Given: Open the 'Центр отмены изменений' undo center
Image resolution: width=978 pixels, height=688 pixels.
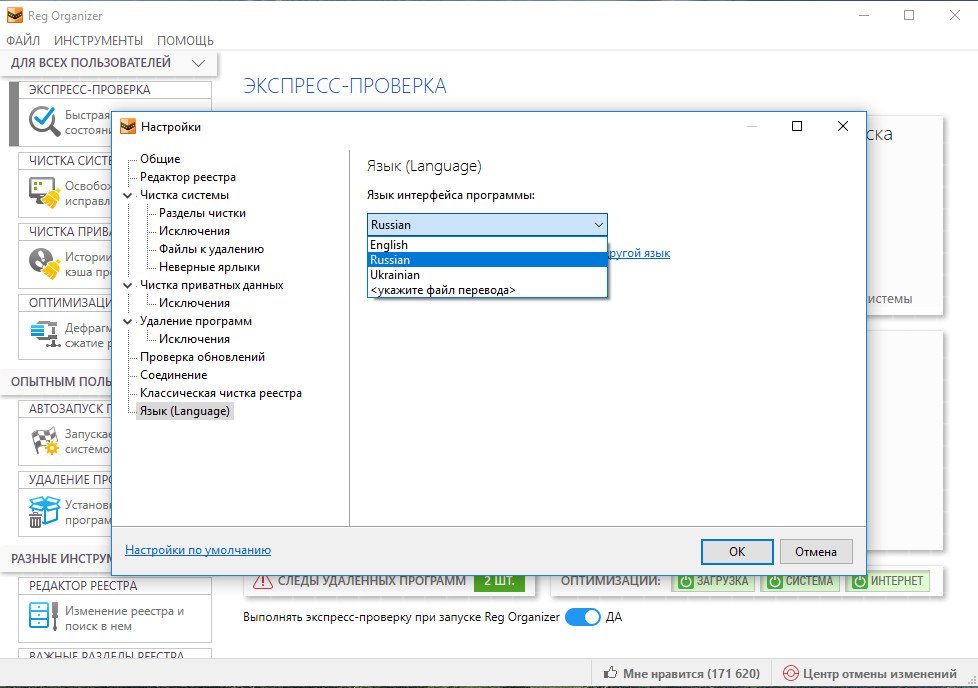Looking at the screenshot, I should coord(869,674).
